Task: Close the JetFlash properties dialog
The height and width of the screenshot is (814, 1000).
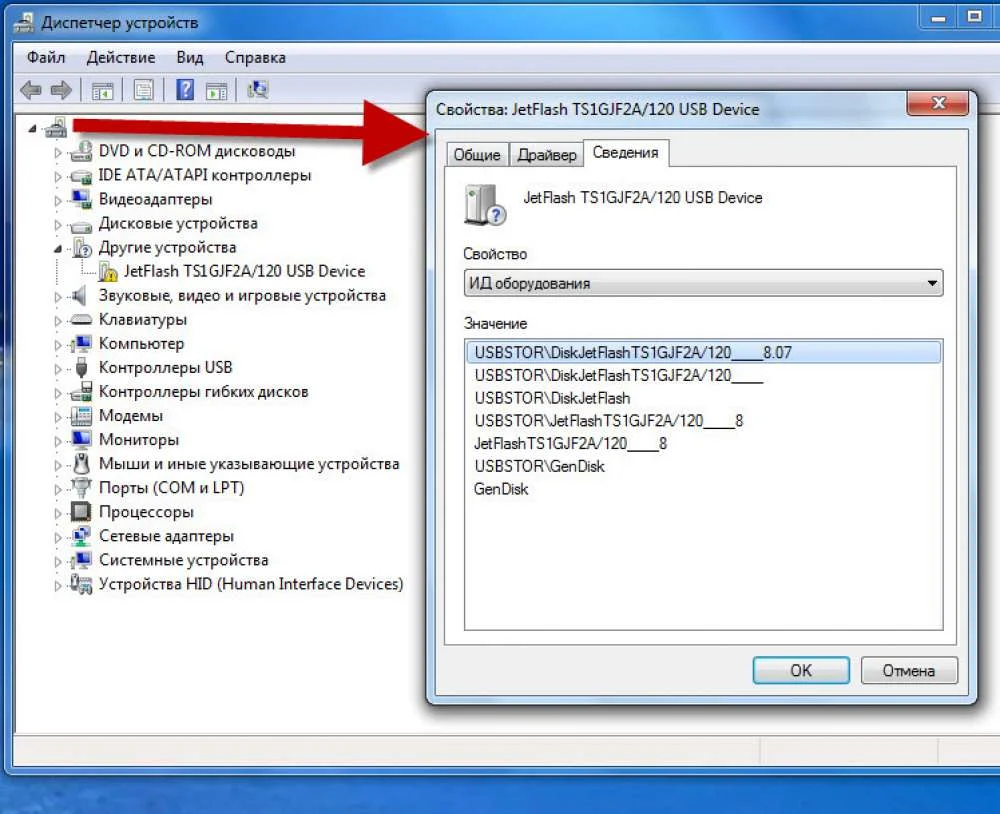Action: pyautogui.click(x=938, y=103)
